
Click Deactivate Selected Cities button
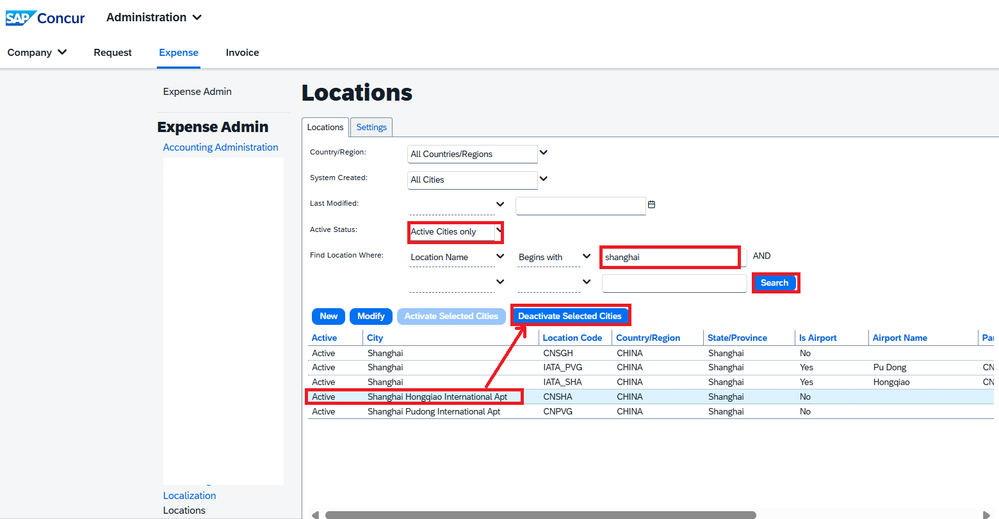[x=570, y=316]
